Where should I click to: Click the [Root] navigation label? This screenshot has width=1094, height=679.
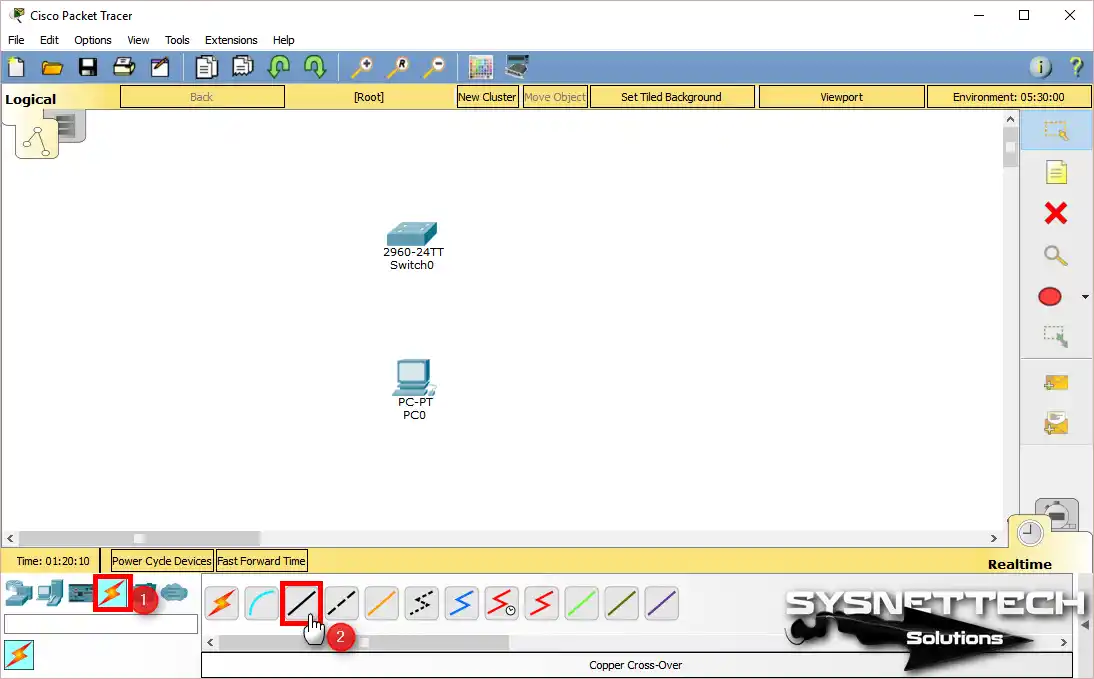pos(369,97)
